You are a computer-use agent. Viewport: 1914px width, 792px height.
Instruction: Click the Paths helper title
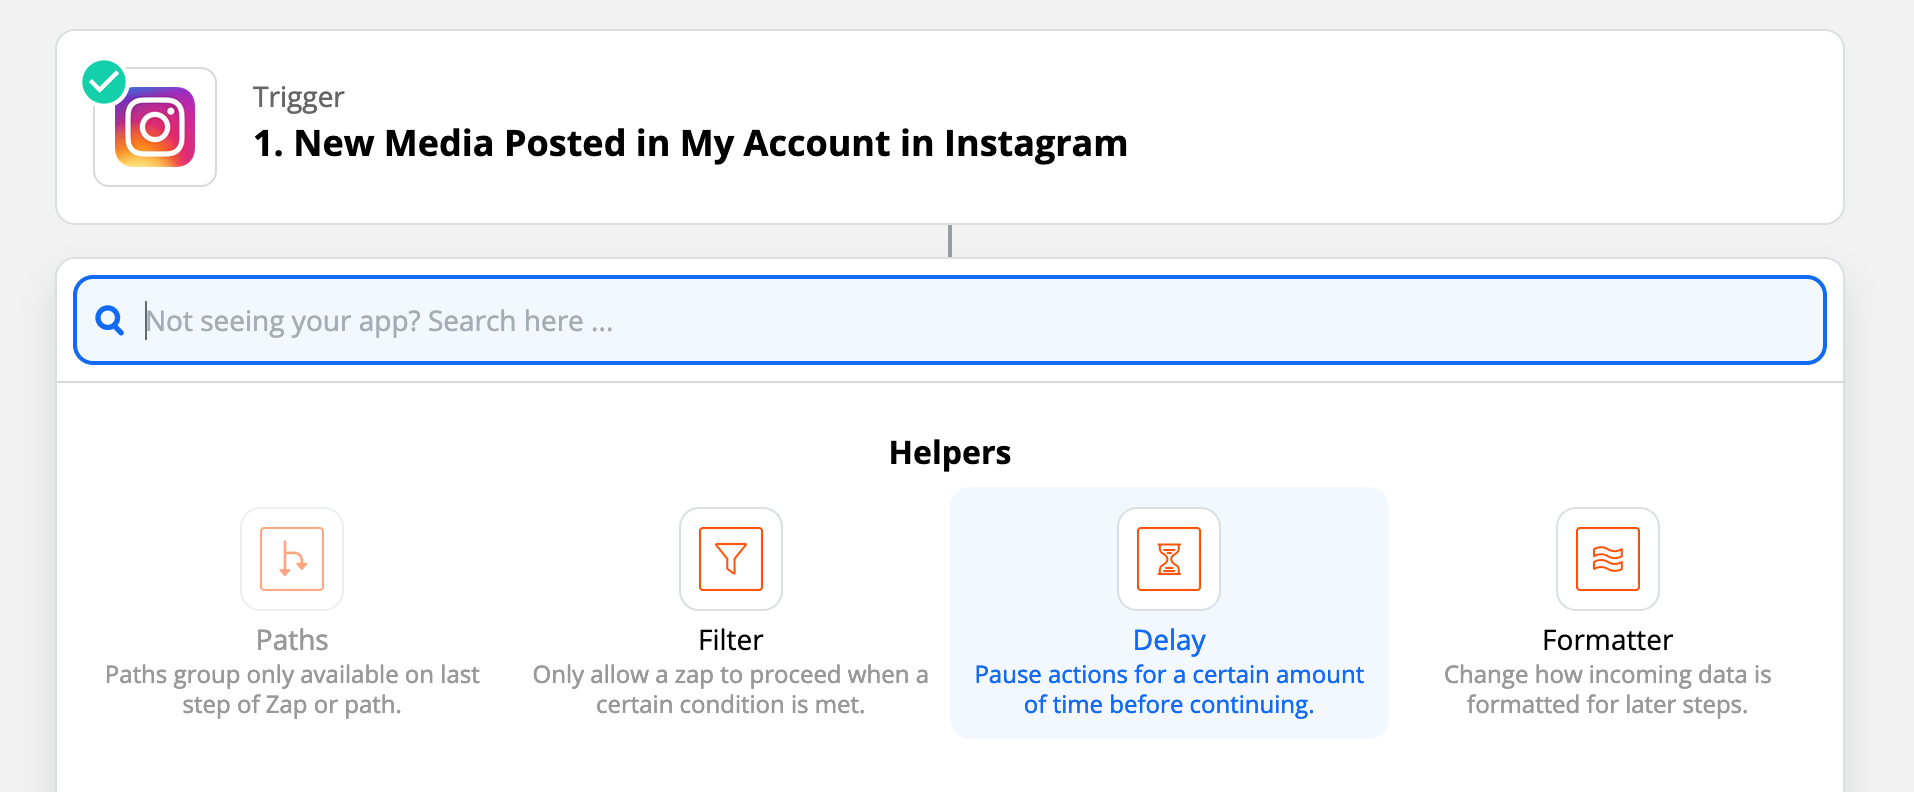click(292, 640)
